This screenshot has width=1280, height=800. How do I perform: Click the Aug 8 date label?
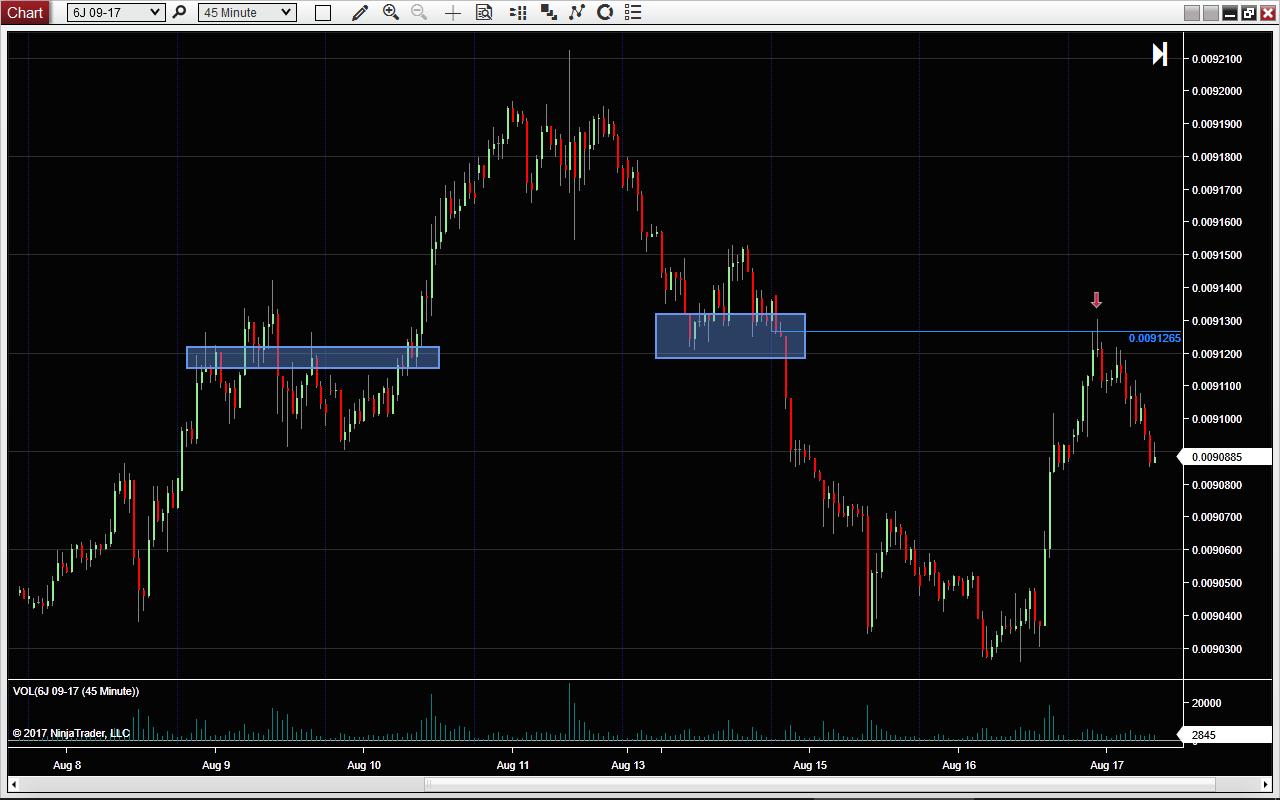click(67, 765)
